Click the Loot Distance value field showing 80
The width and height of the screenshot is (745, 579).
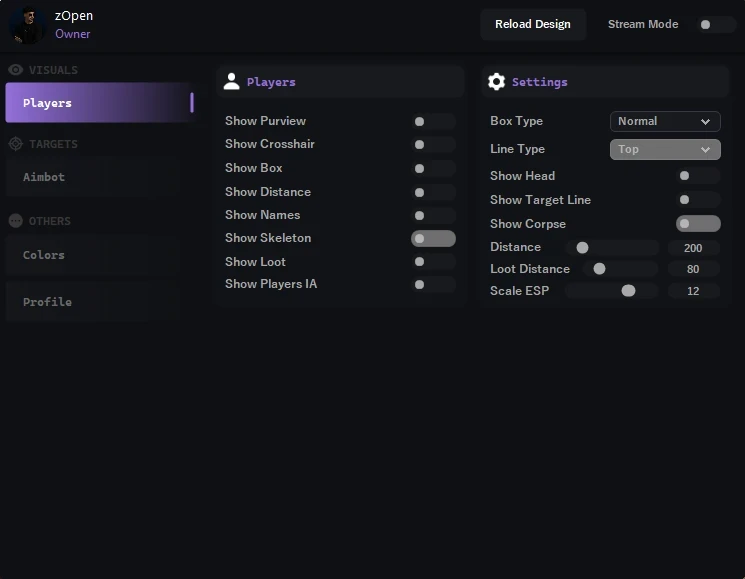693,269
